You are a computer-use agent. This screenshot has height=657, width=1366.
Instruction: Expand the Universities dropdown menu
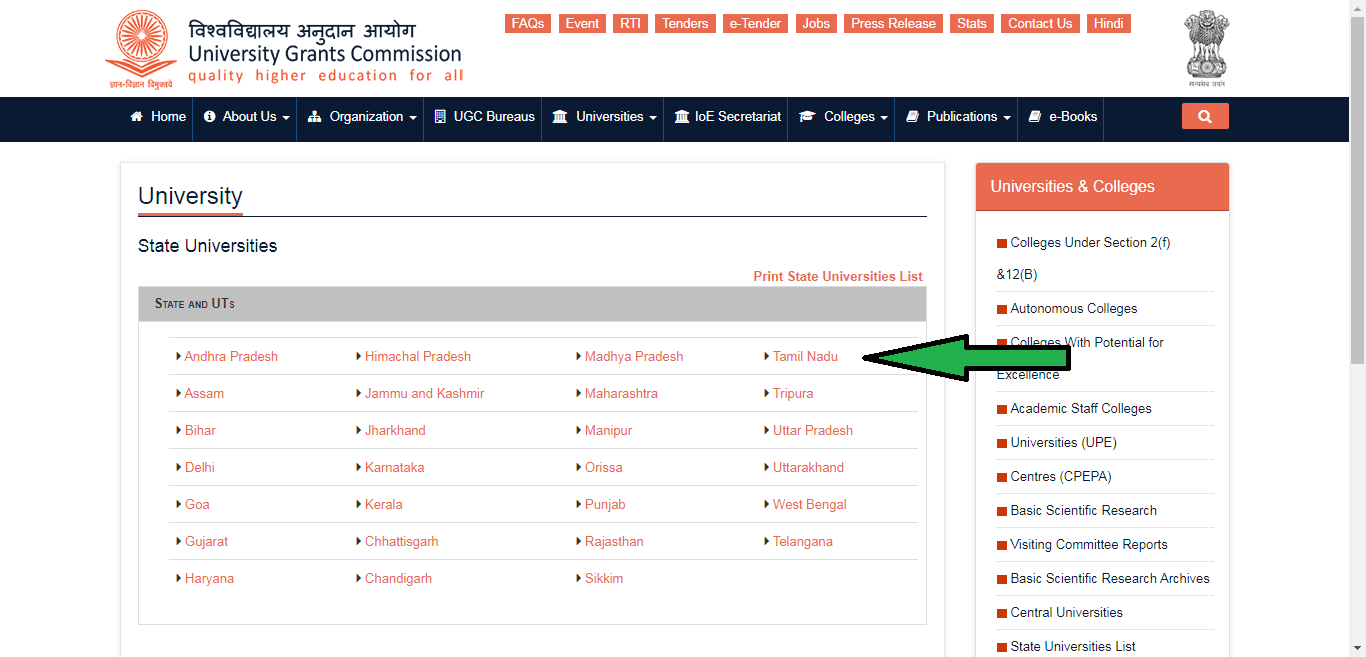tap(605, 117)
